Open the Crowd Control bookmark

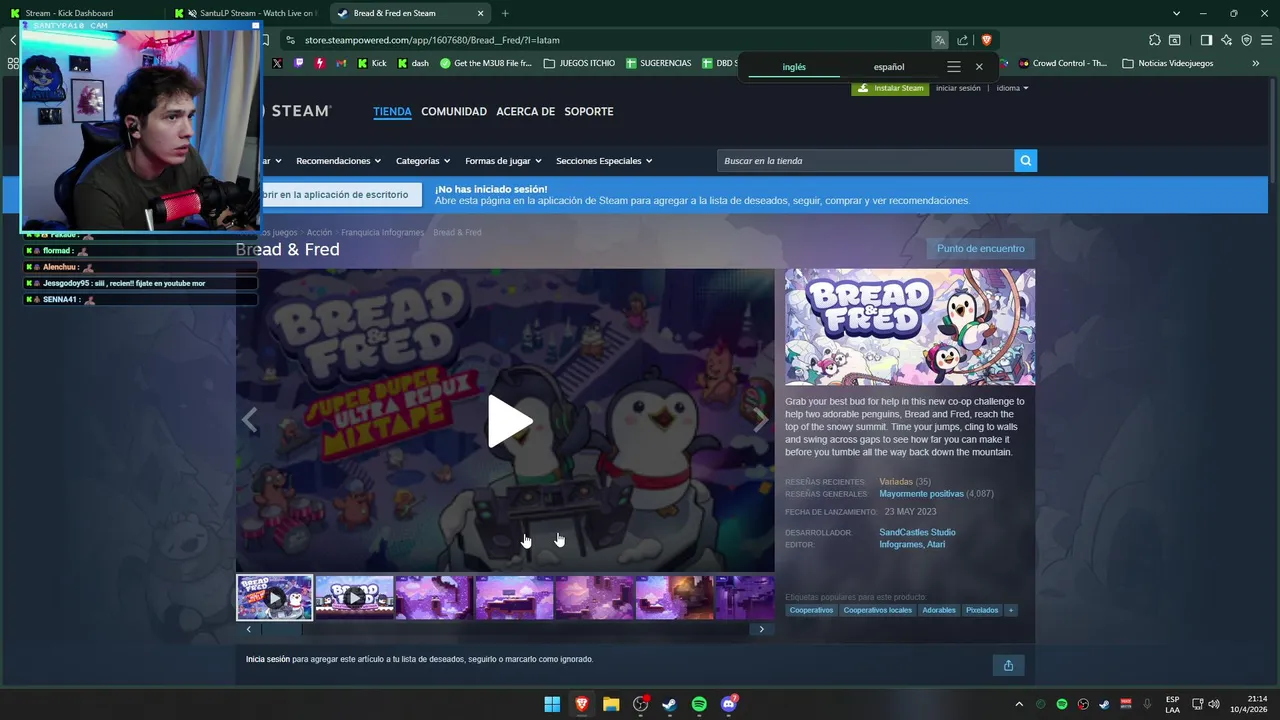coord(1063,63)
